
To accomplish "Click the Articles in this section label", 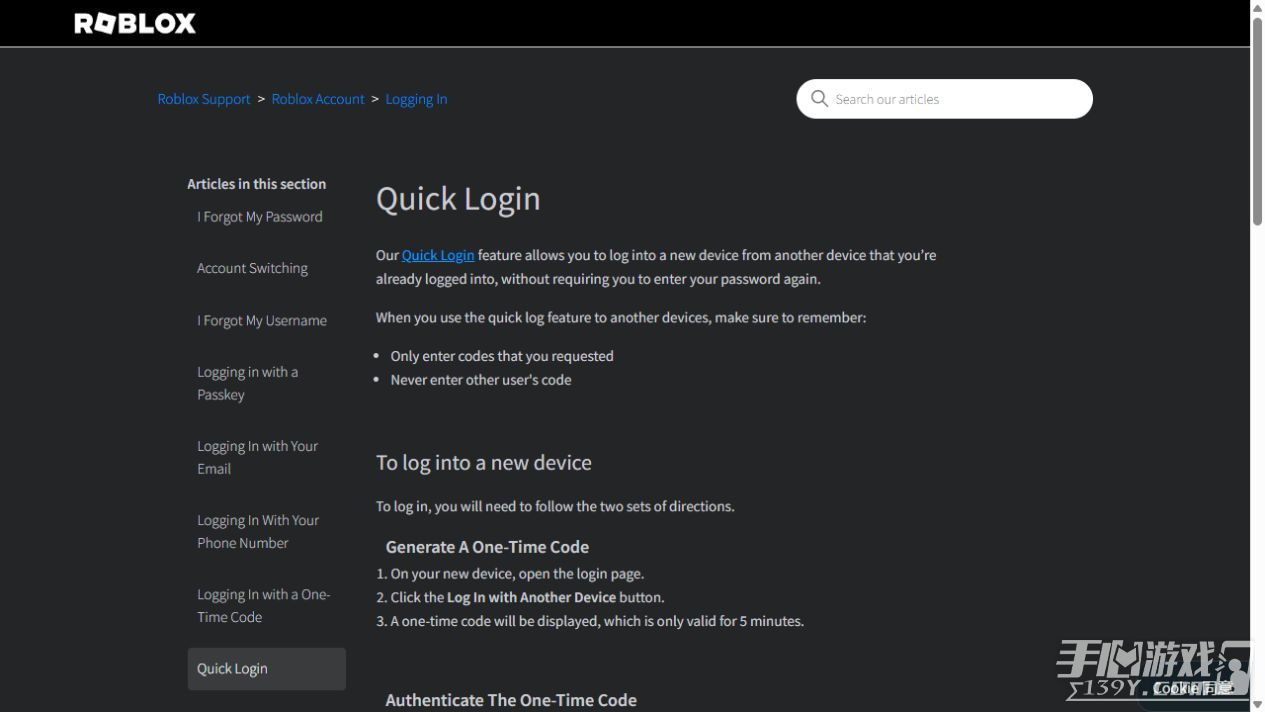I will (257, 184).
